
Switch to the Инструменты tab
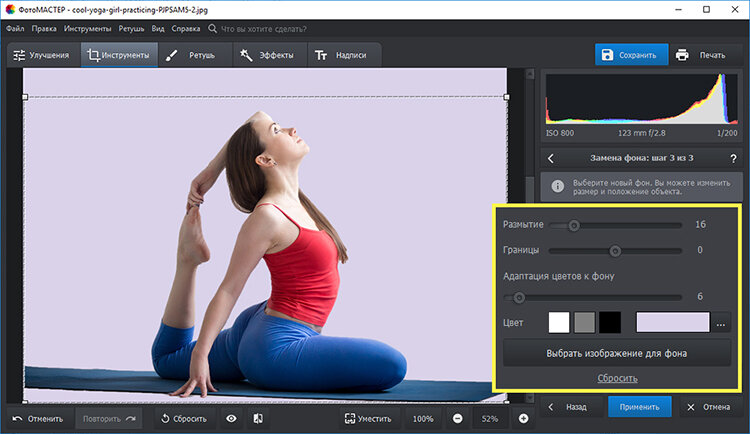click(x=119, y=56)
